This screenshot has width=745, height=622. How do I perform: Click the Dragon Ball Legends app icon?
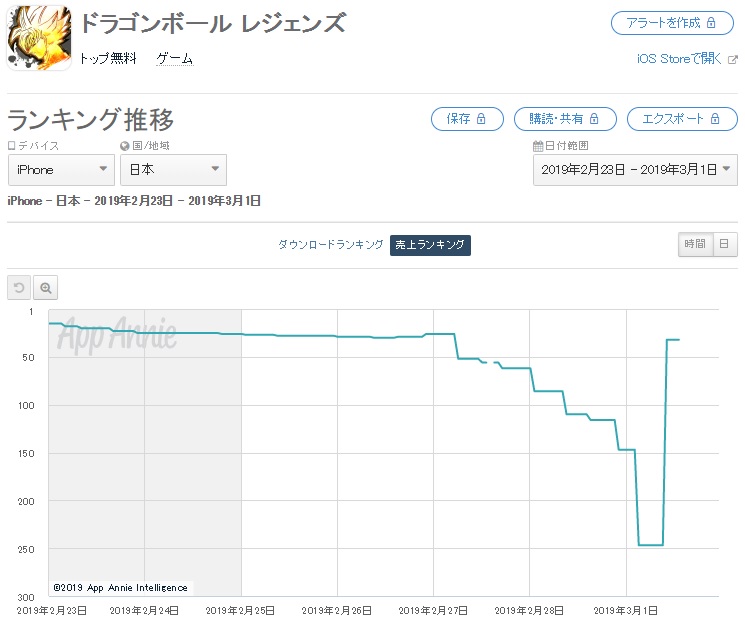pyautogui.click(x=39, y=38)
